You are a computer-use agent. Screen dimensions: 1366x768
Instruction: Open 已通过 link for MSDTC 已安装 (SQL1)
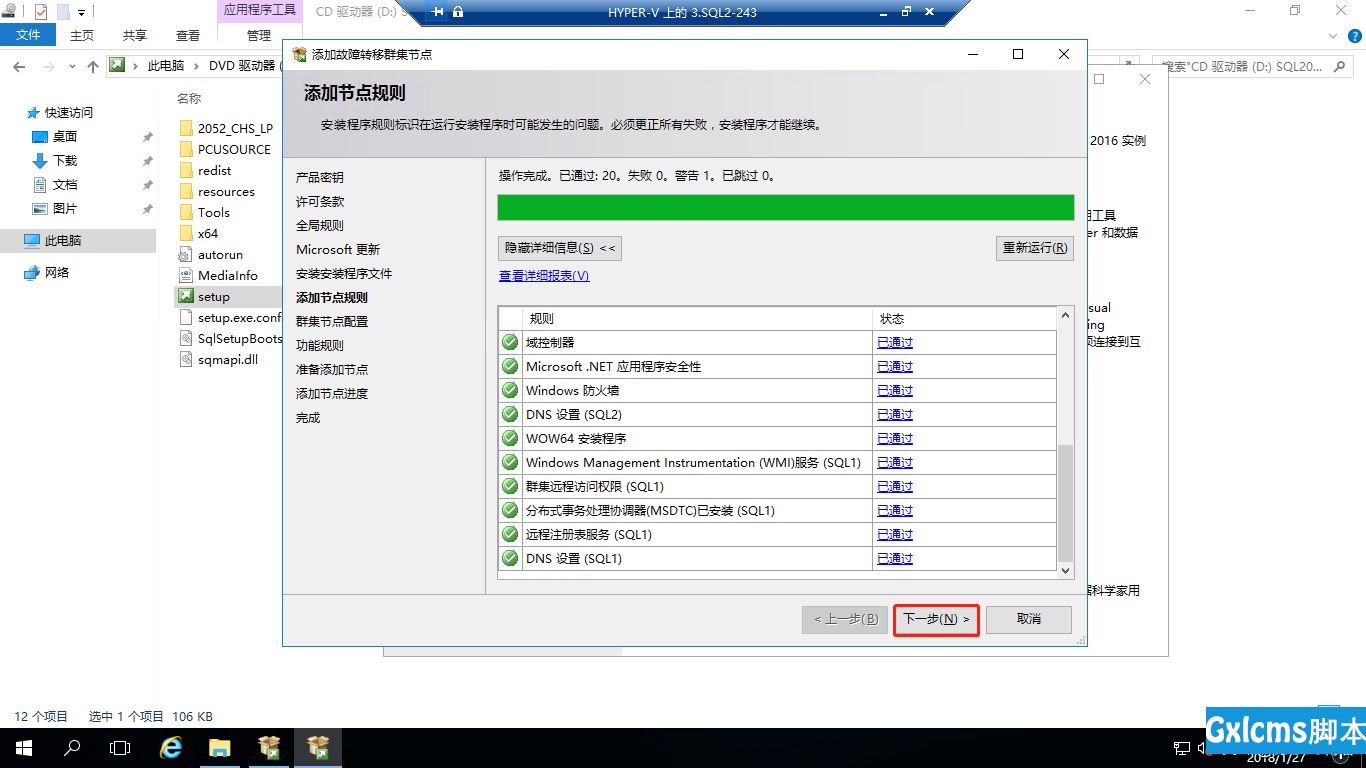coord(895,510)
